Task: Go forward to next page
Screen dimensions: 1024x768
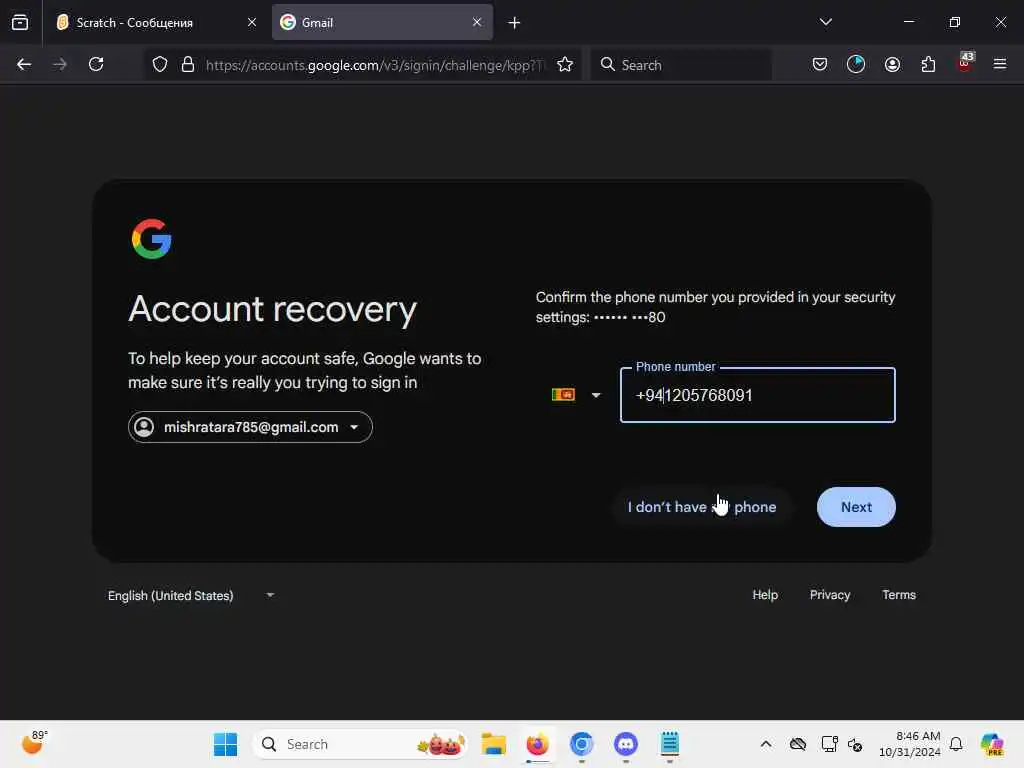Action: (x=59, y=64)
